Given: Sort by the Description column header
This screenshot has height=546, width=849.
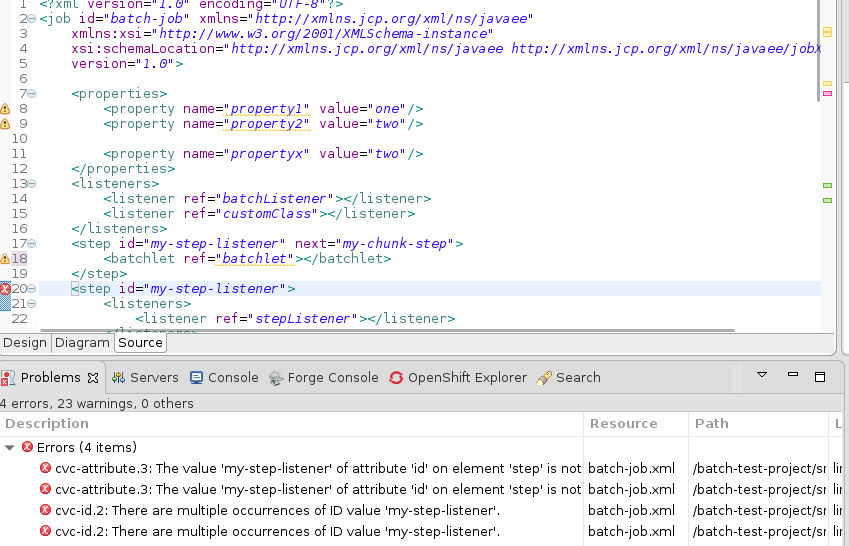Looking at the screenshot, I should (291, 424).
